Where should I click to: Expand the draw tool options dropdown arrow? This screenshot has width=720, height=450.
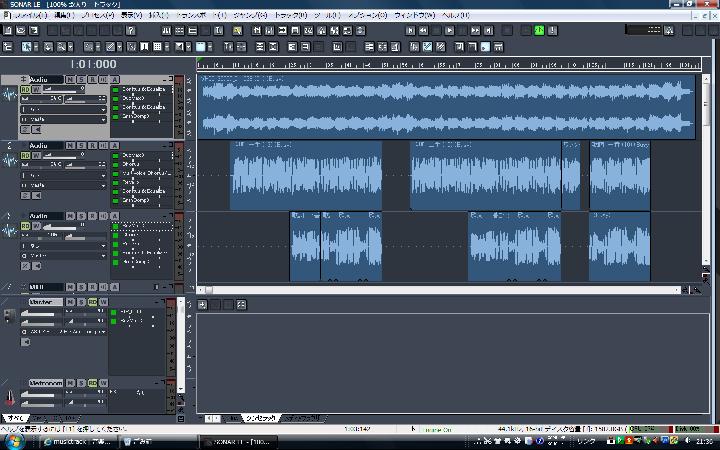coord(119,47)
